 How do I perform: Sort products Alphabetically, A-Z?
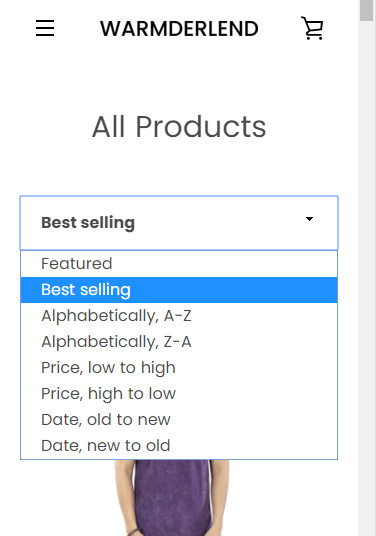179,316
